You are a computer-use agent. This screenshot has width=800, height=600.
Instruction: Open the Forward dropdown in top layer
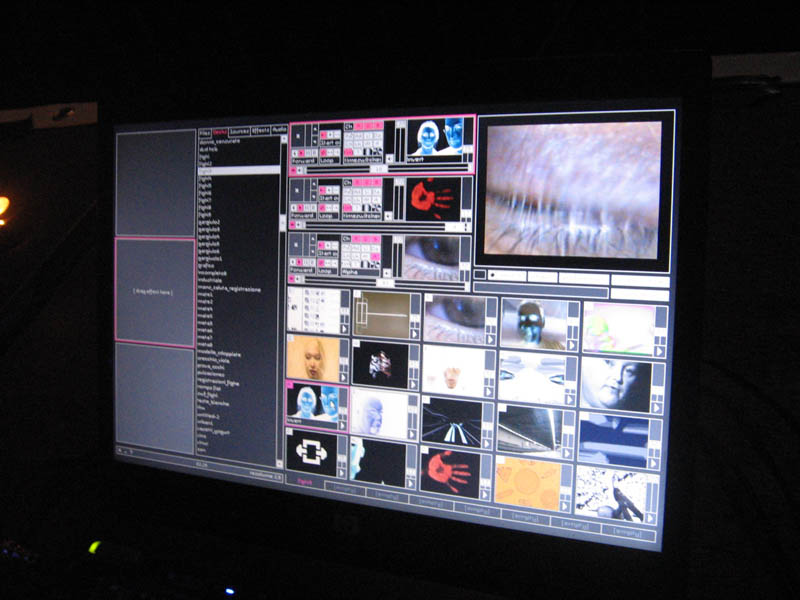[305, 161]
